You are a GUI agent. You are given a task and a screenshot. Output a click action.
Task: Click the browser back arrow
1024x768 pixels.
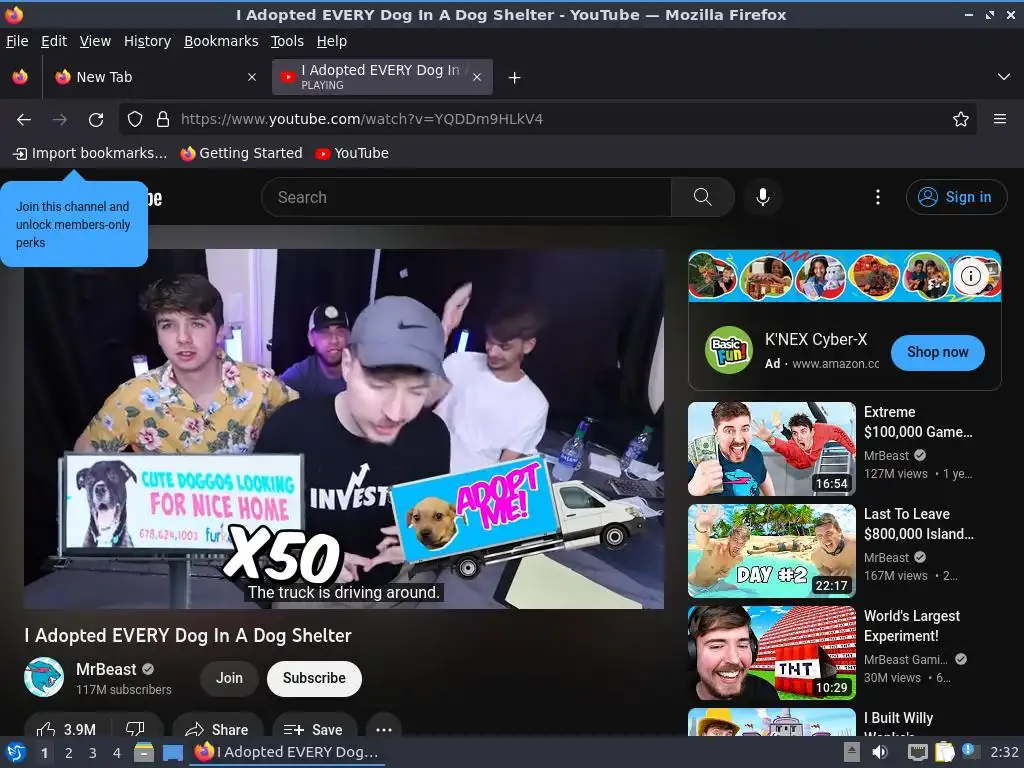24,120
